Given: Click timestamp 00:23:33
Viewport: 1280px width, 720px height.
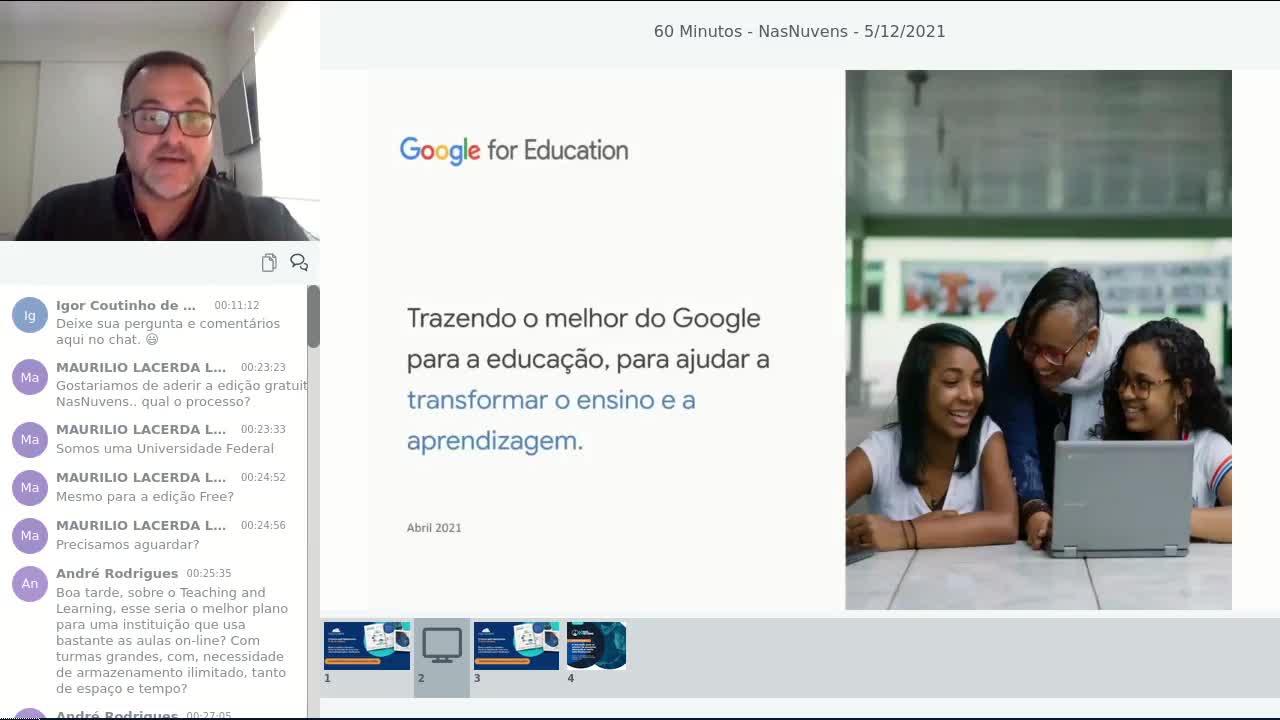Looking at the screenshot, I should 263,429.
